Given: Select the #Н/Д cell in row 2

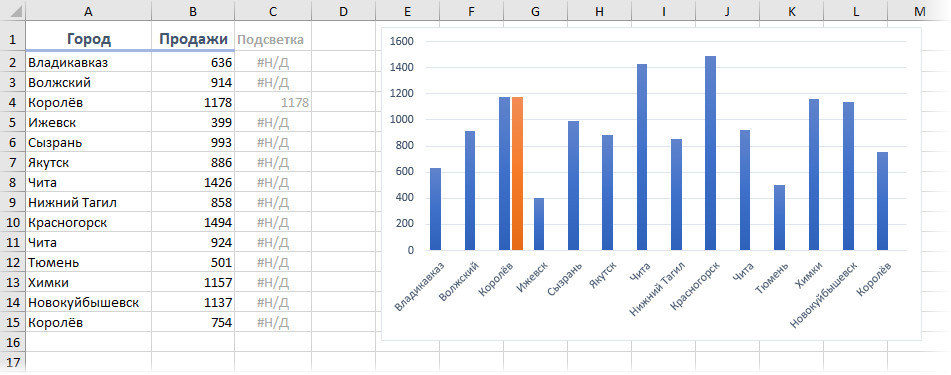Looking at the screenshot, I should [272, 62].
